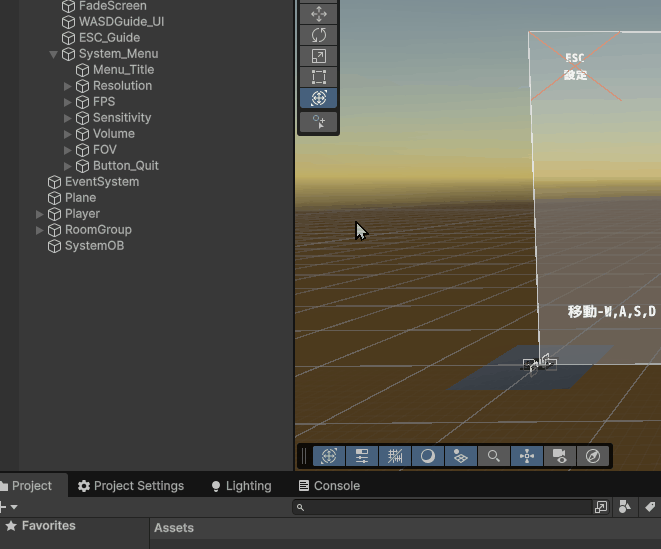This screenshot has width=661, height=549.
Task: Click the compass icon in bottom scene toolbar
Action: tap(593, 456)
